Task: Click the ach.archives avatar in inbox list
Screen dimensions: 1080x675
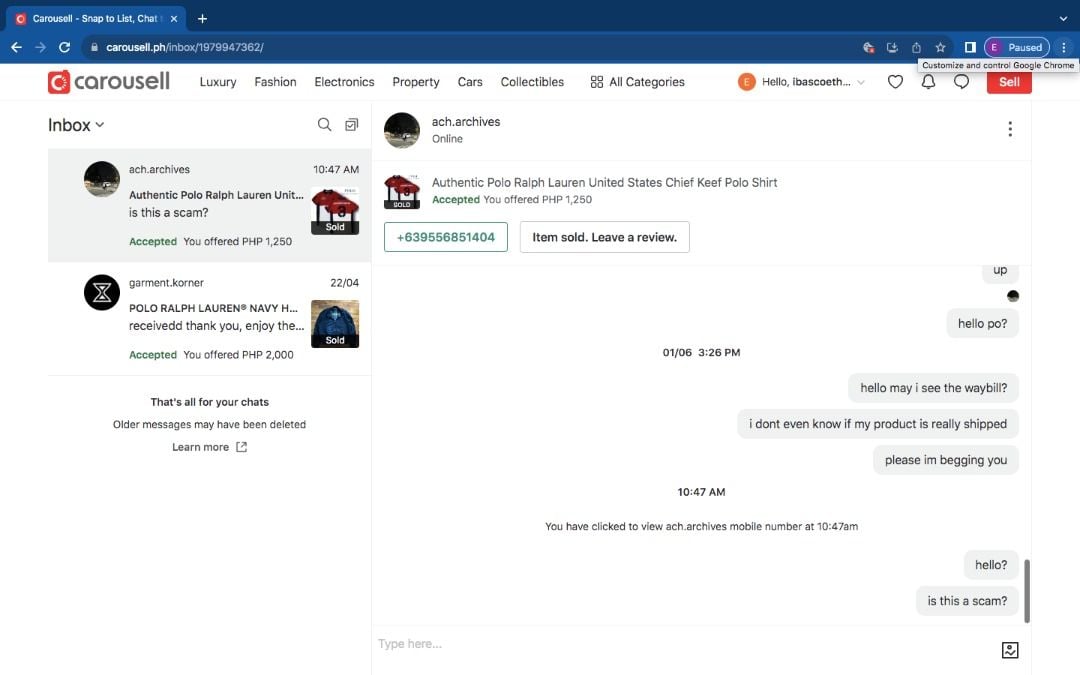Action: pyautogui.click(x=102, y=179)
